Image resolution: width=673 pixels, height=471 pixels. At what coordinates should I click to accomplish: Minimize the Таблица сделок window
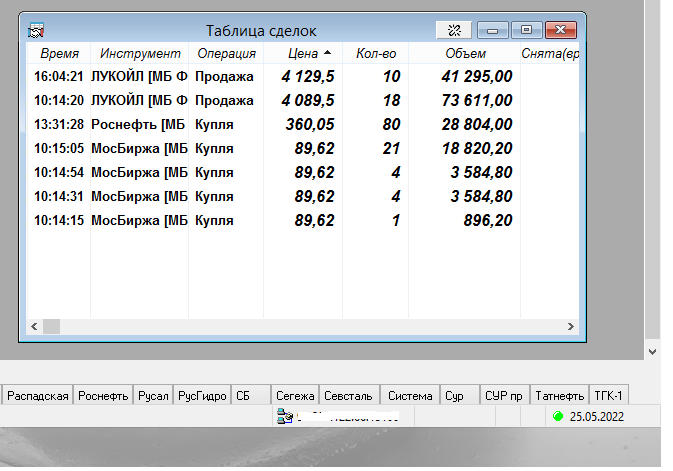[493, 30]
